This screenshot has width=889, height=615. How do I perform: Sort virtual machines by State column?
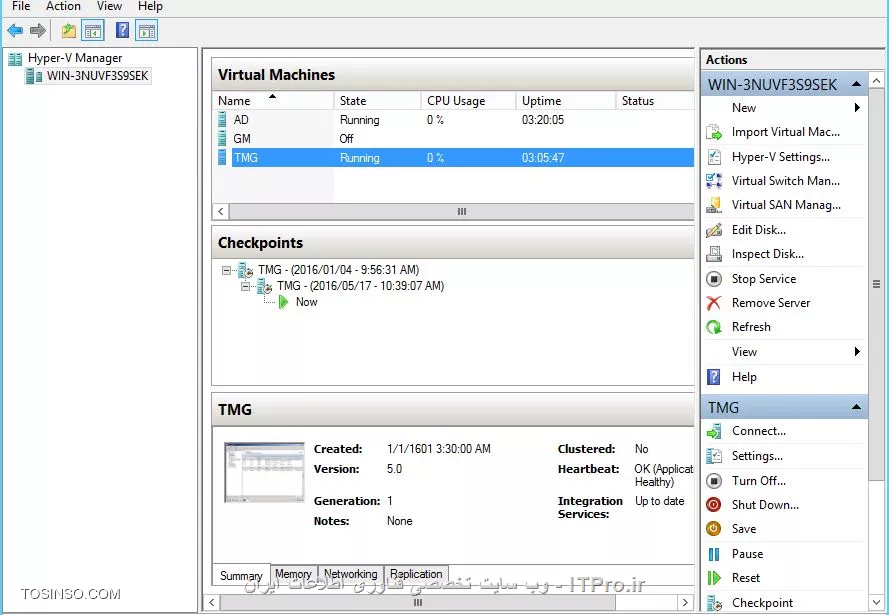377,100
